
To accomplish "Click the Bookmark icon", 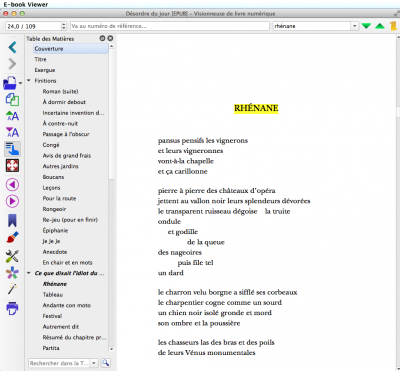I will [x=12, y=220].
